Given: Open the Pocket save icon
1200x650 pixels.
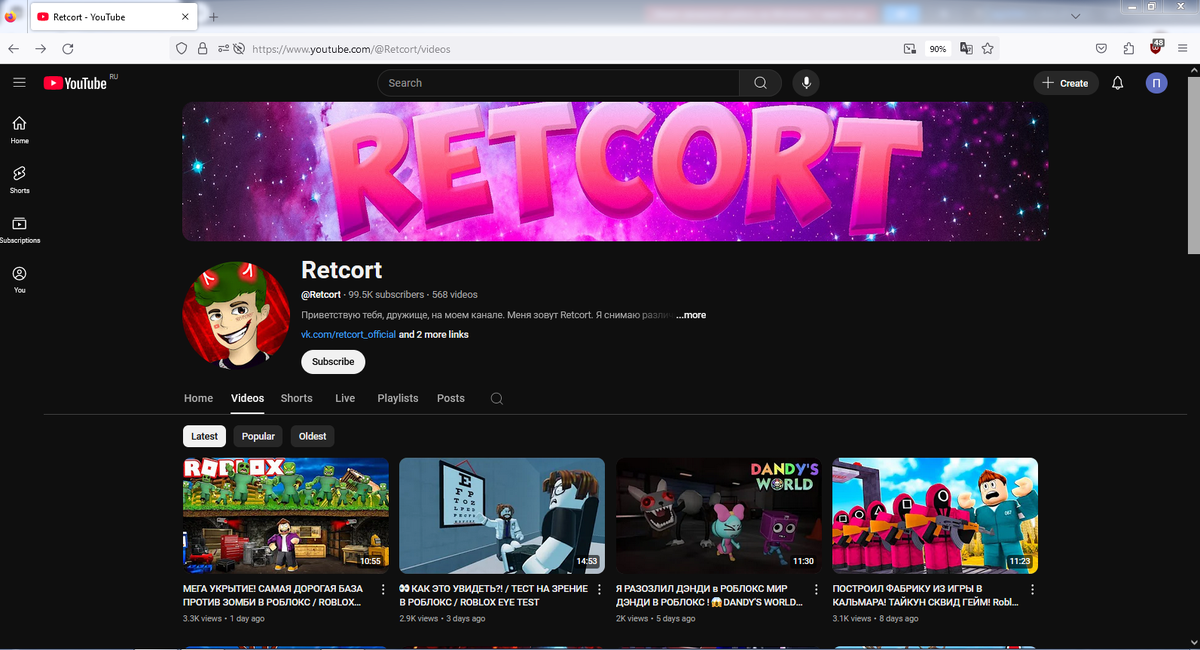Looking at the screenshot, I should [1101, 48].
